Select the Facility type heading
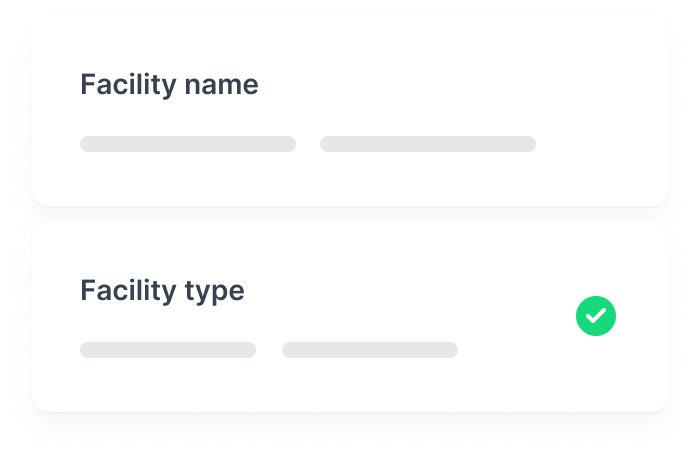Image resolution: width=700 pixels, height=460 pixels. (162, 291)
